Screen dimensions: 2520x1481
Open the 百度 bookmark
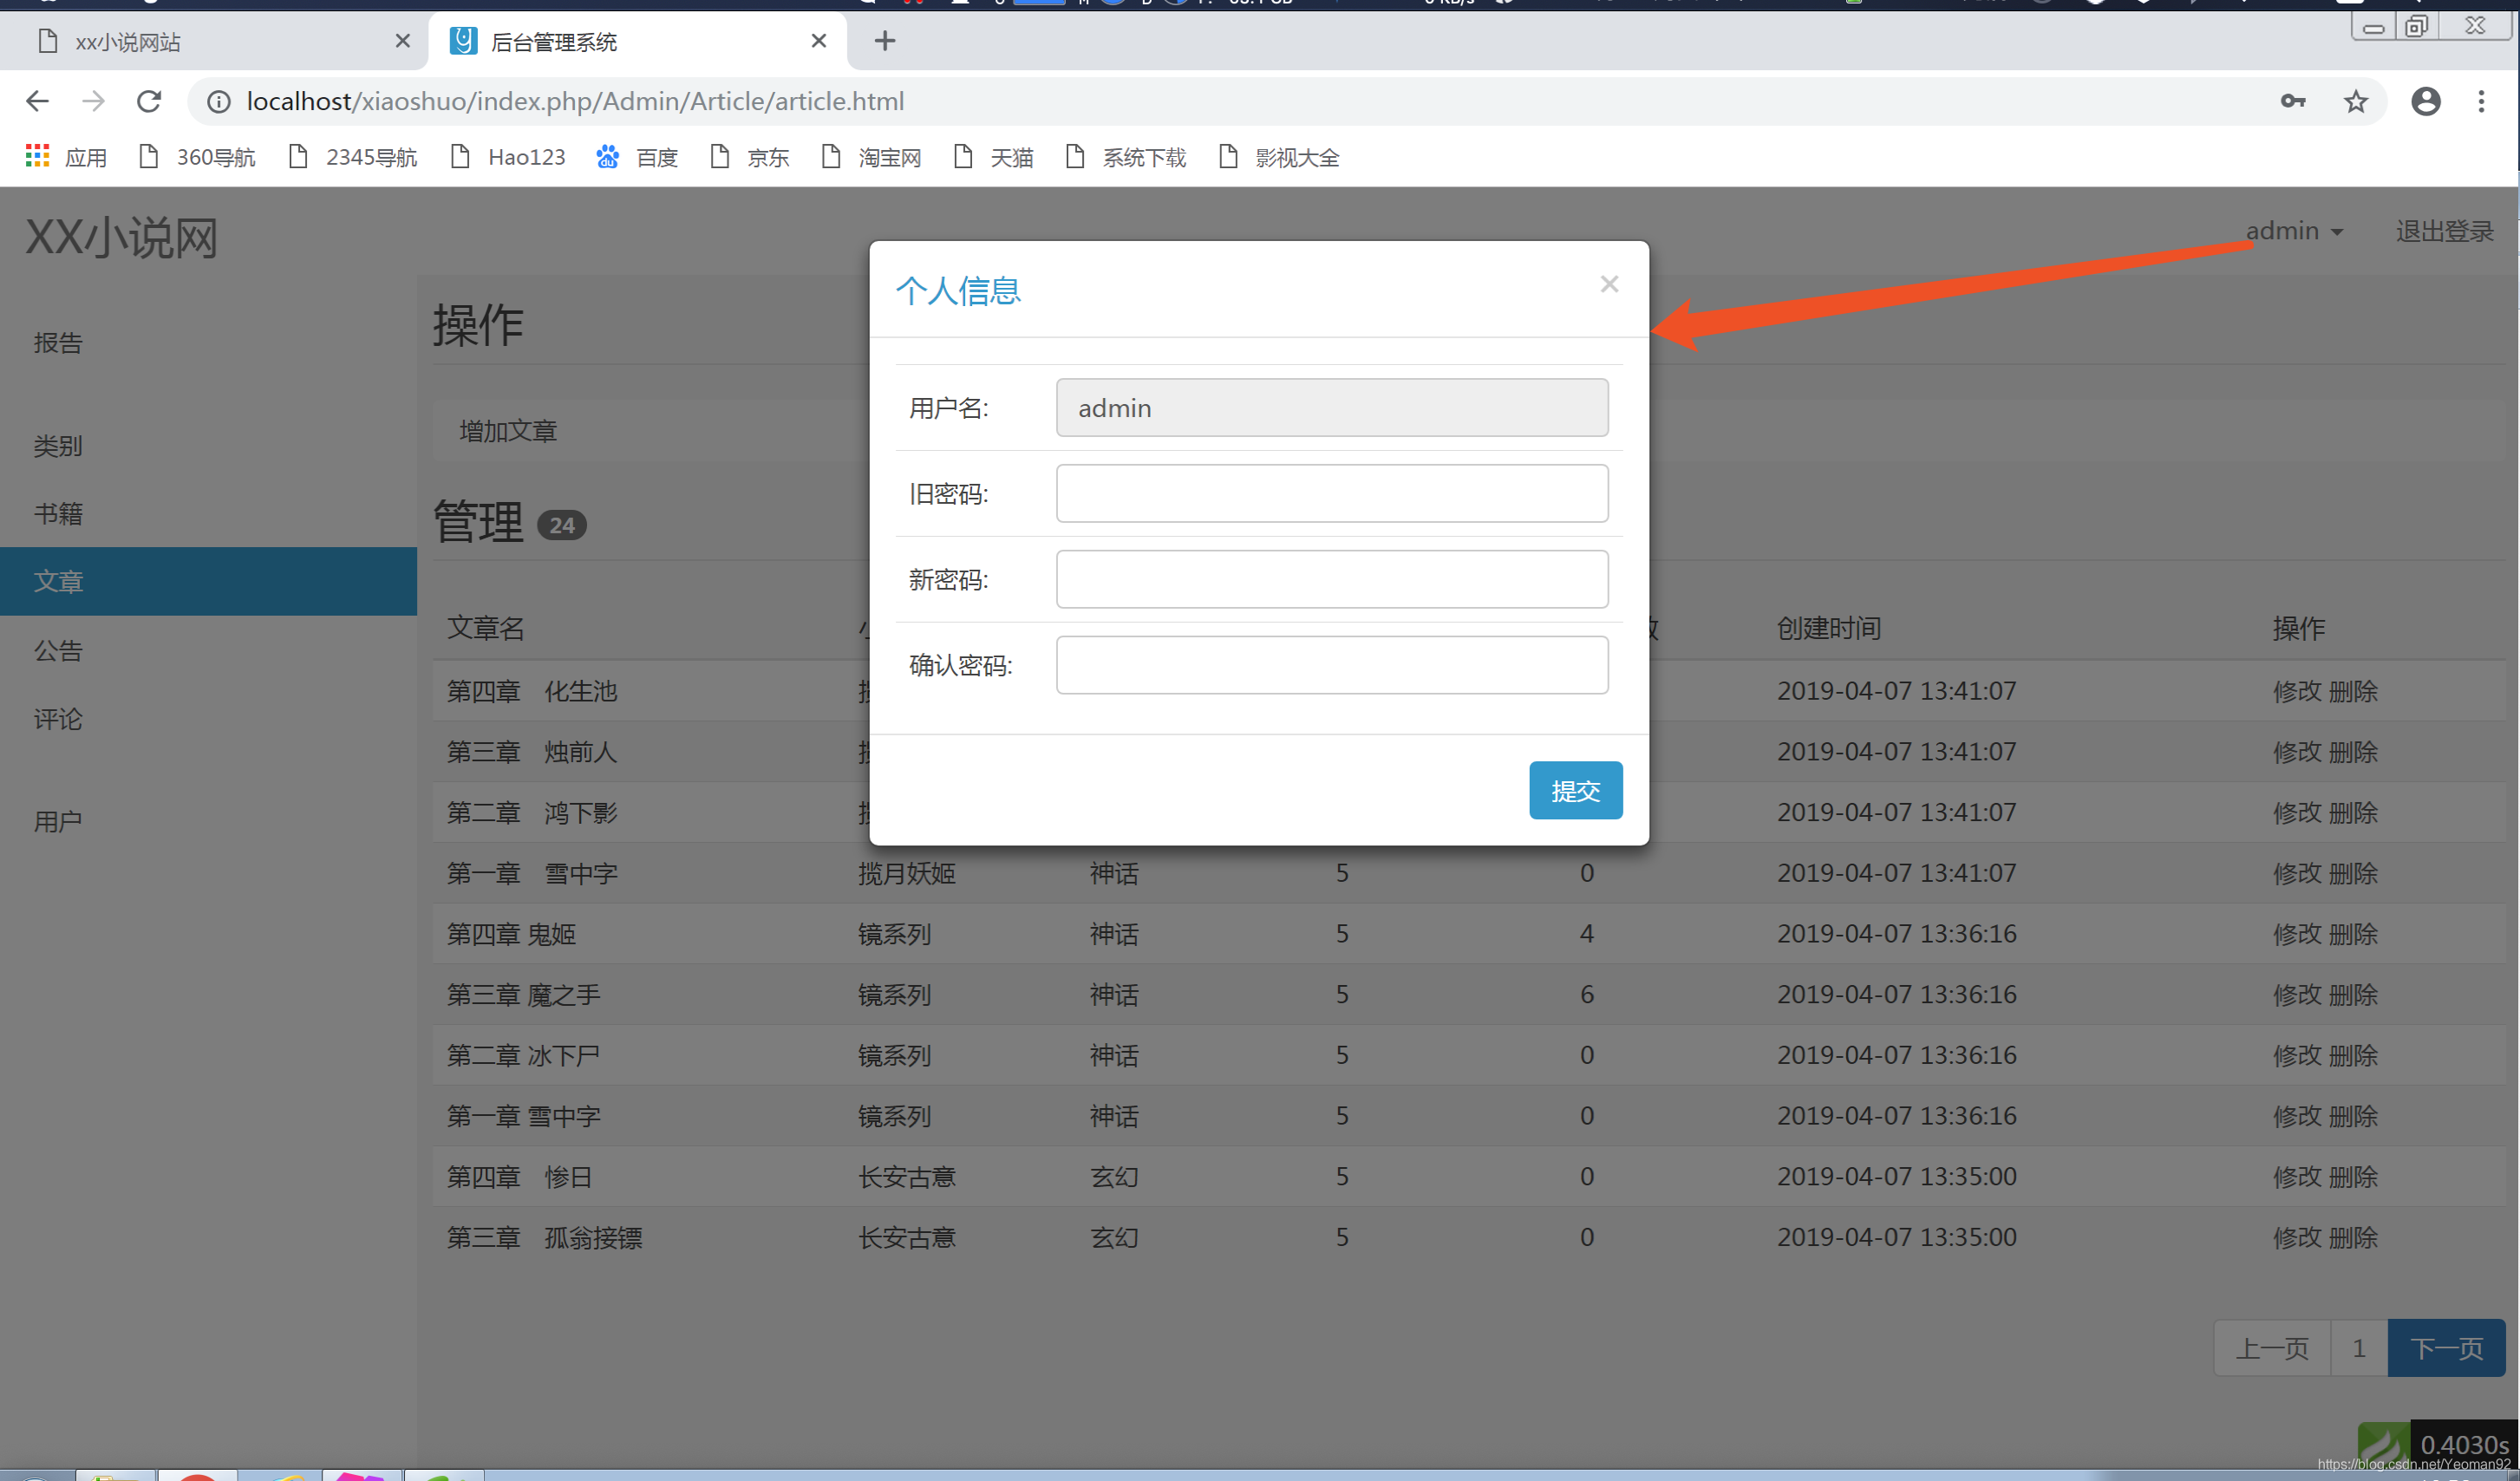(637, 157)
